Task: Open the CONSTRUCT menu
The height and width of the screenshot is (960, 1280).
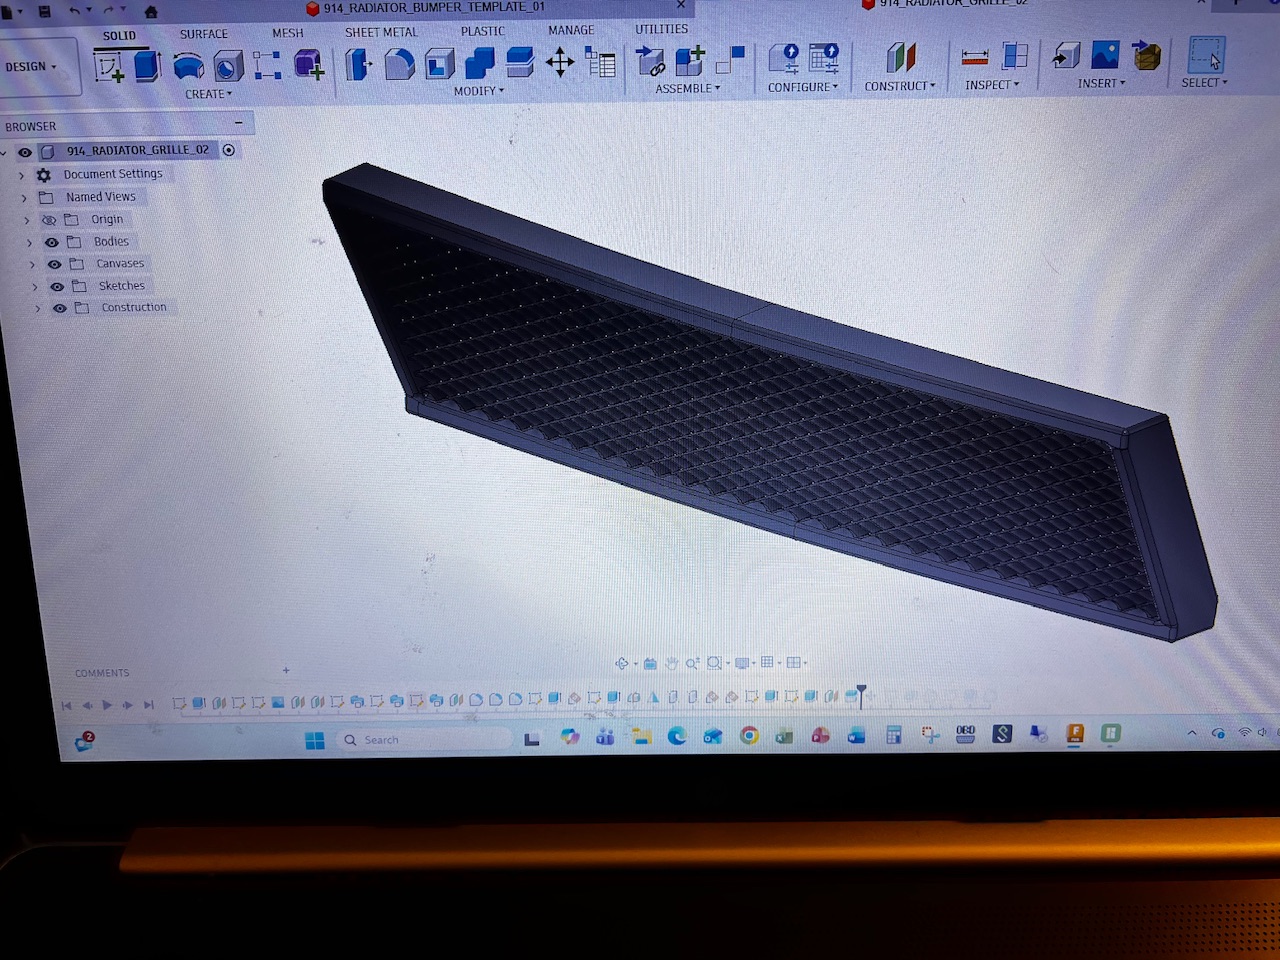Action: [x=900, y=86]
